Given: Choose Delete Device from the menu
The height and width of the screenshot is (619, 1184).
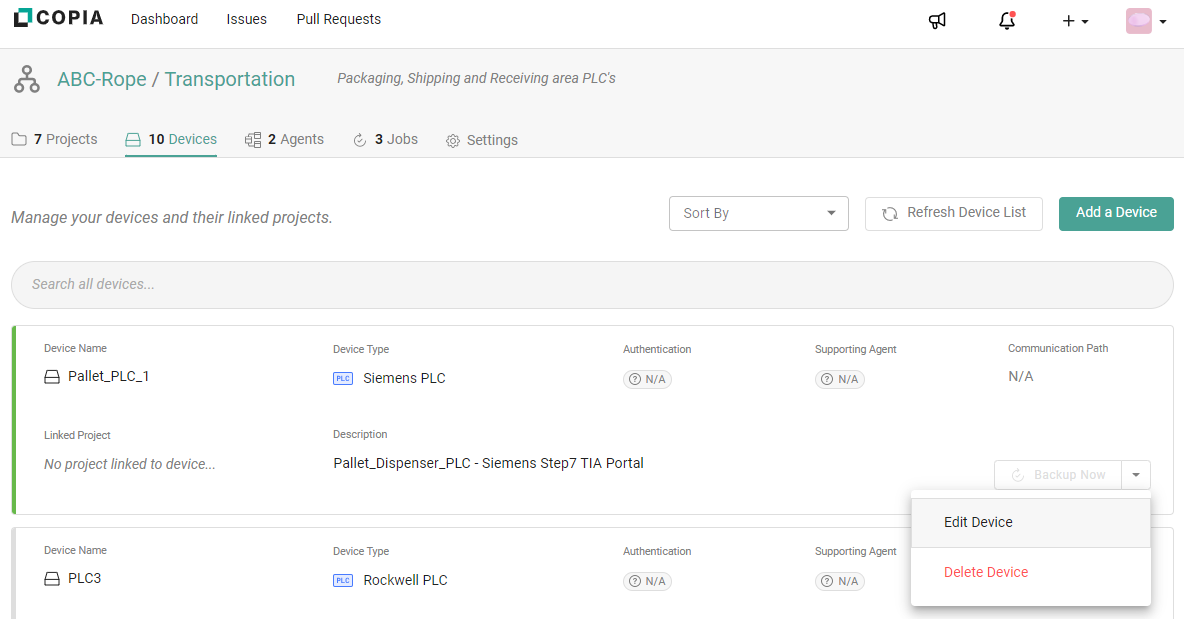Looking at the screenshot, I should 986,572.
